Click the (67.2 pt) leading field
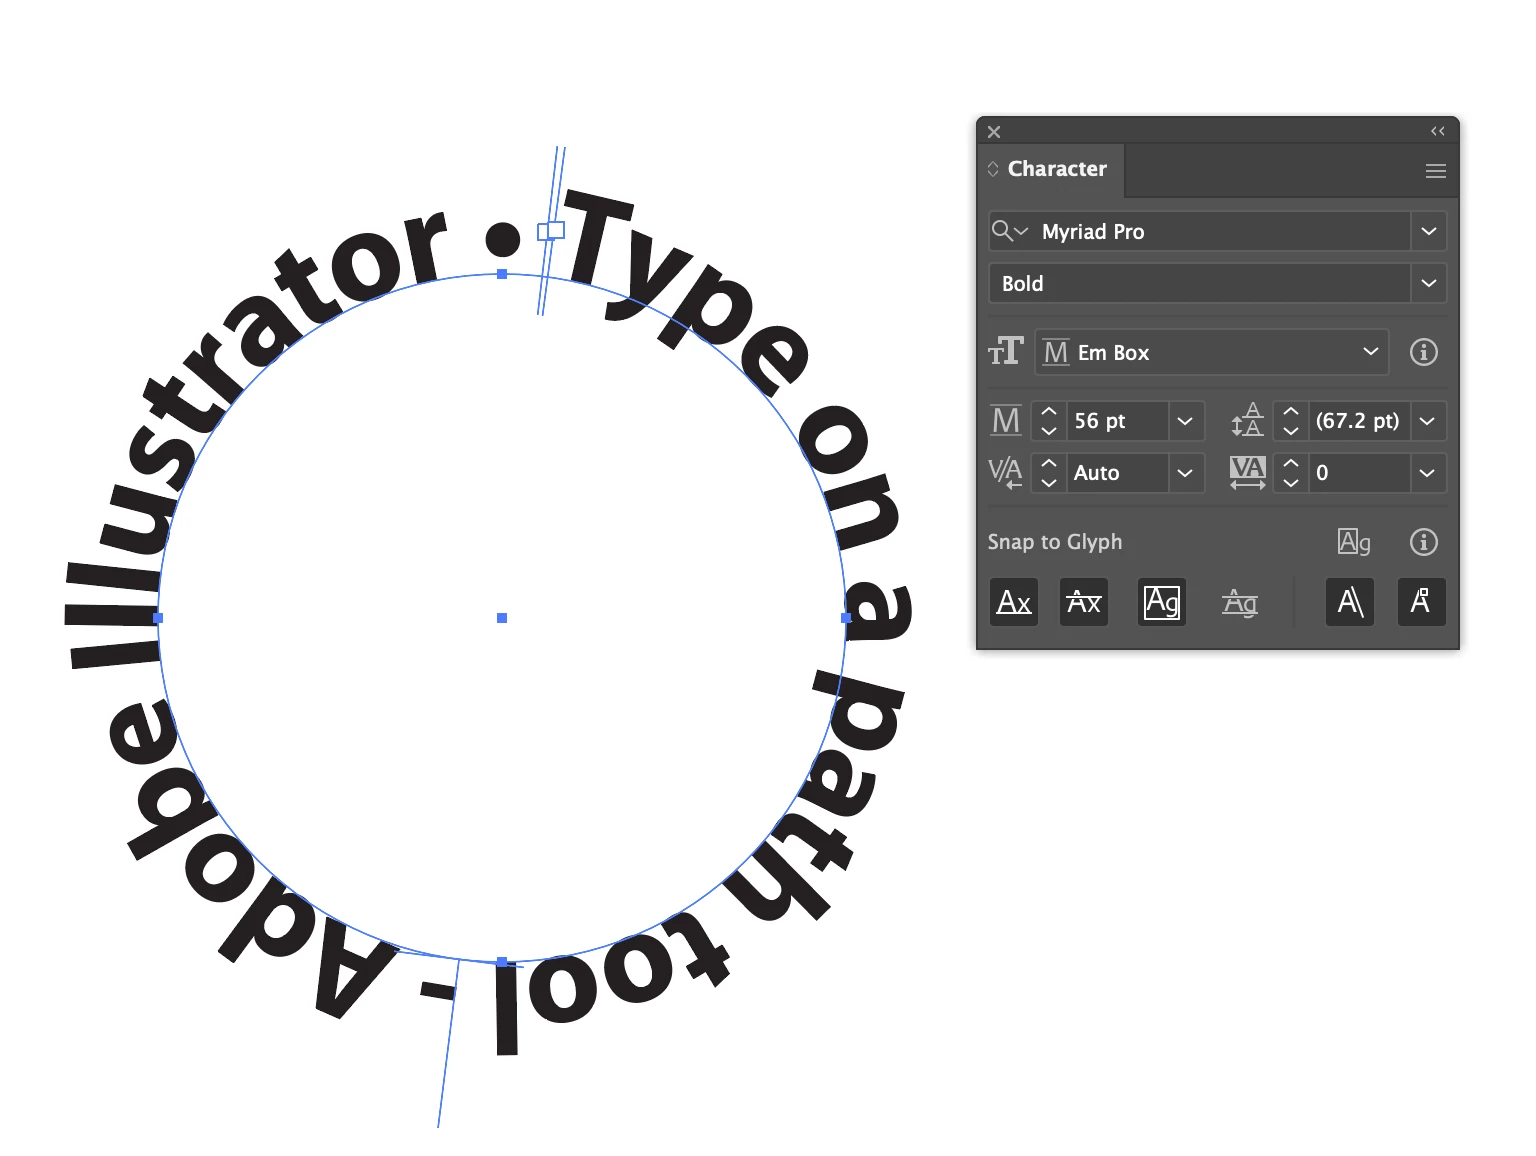Image resolution: width=1536 pixels, height=1156 pixels. [1359, 421]
